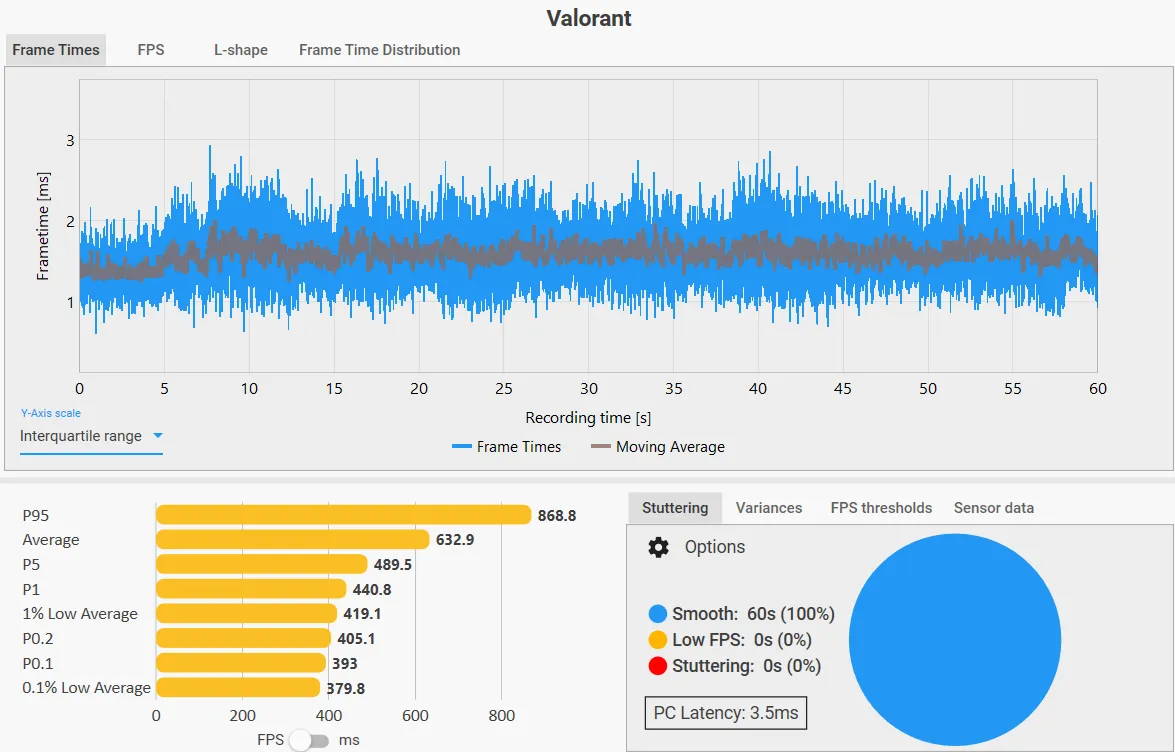Click the blue stuttering pie chart
The height and width of the screenshot is (752, 1175).
[x=955, y=640]
